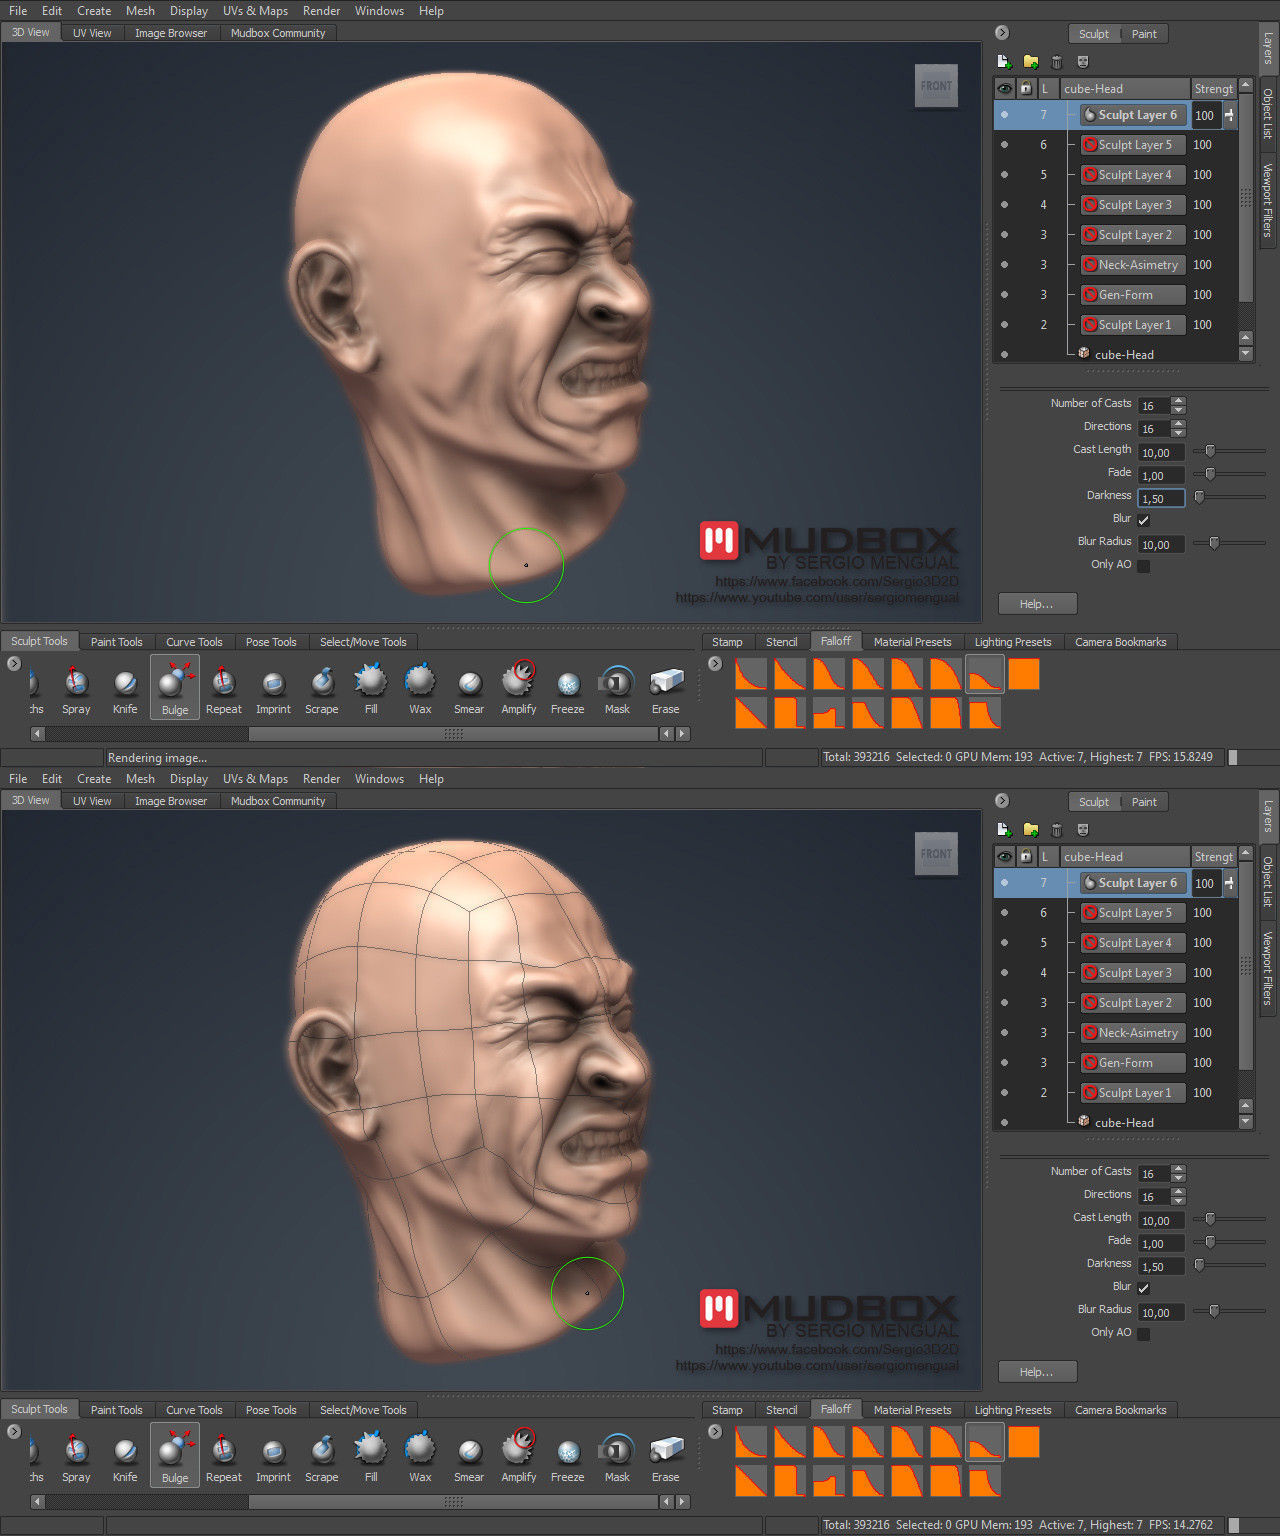The width and height of the screenshot is (1280, 1536).
Task: Enable Only AO checkbox in bottom window
Action: coord(1143,1334)
